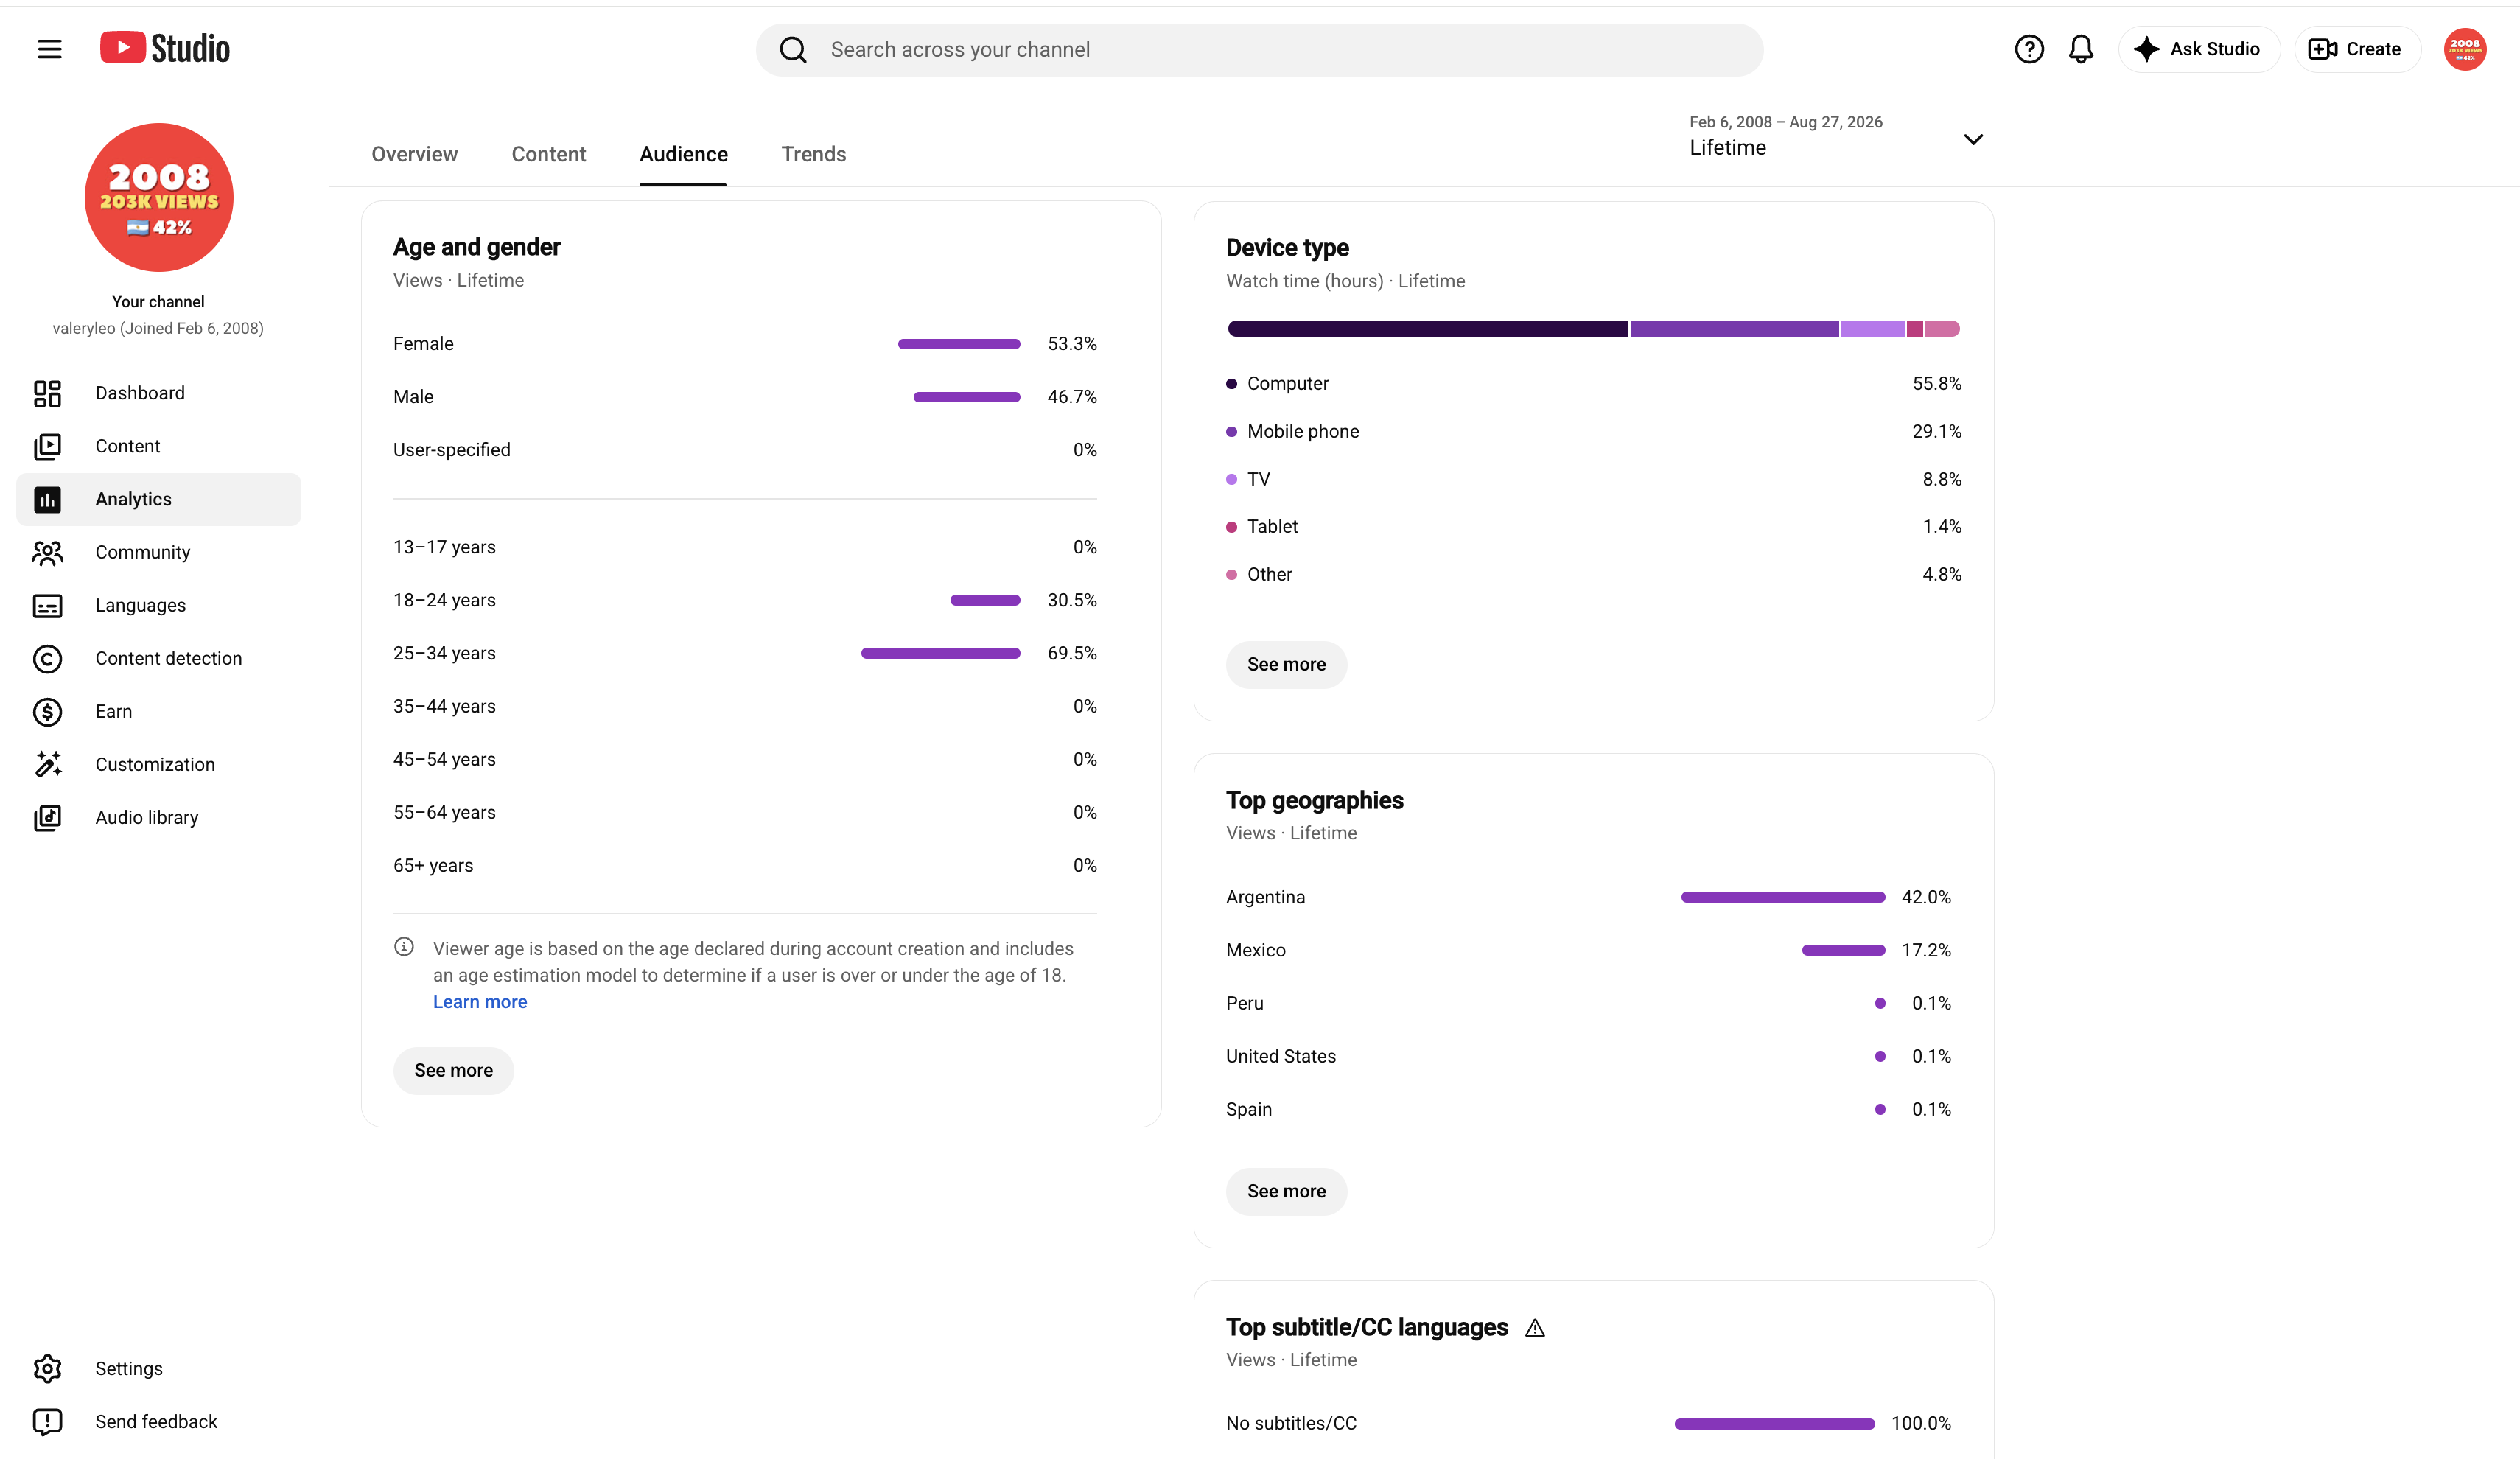The width and height of the screenshot is (2520, 1459).
Task: Click the Settings gear icon
Action: pos(47,1368)
